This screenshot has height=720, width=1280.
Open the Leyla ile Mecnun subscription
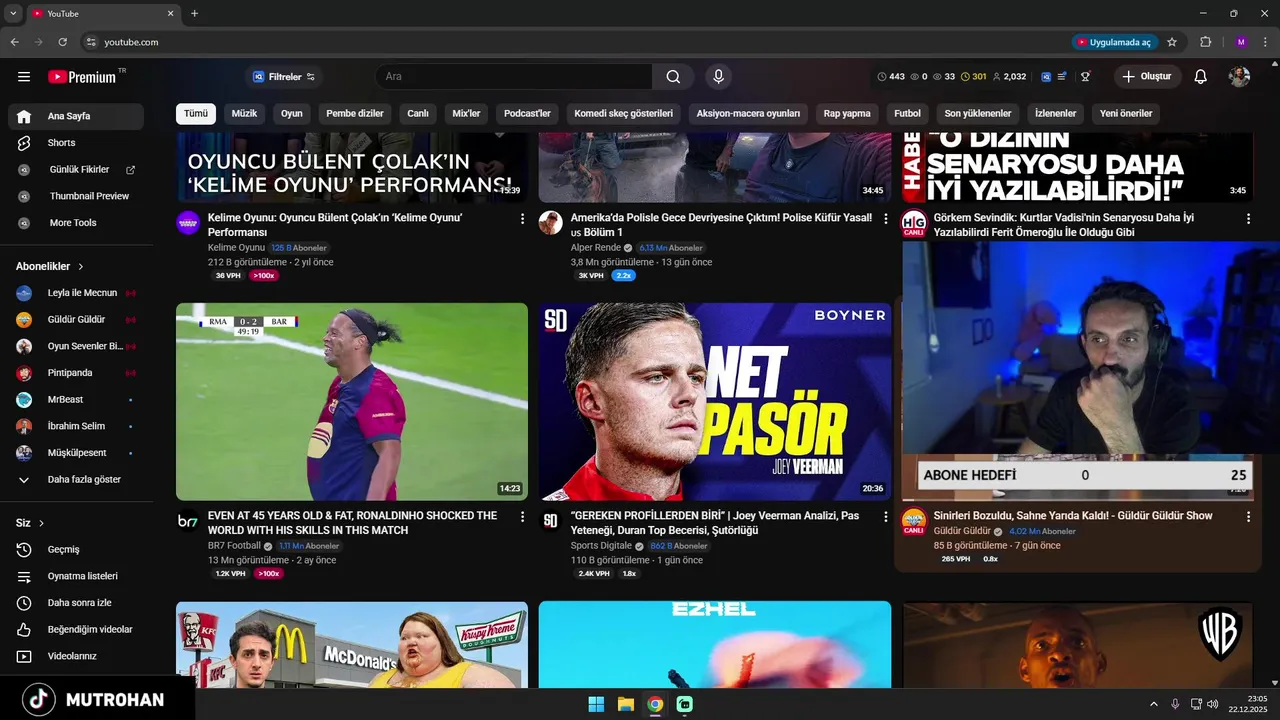[x=76, y=293]
